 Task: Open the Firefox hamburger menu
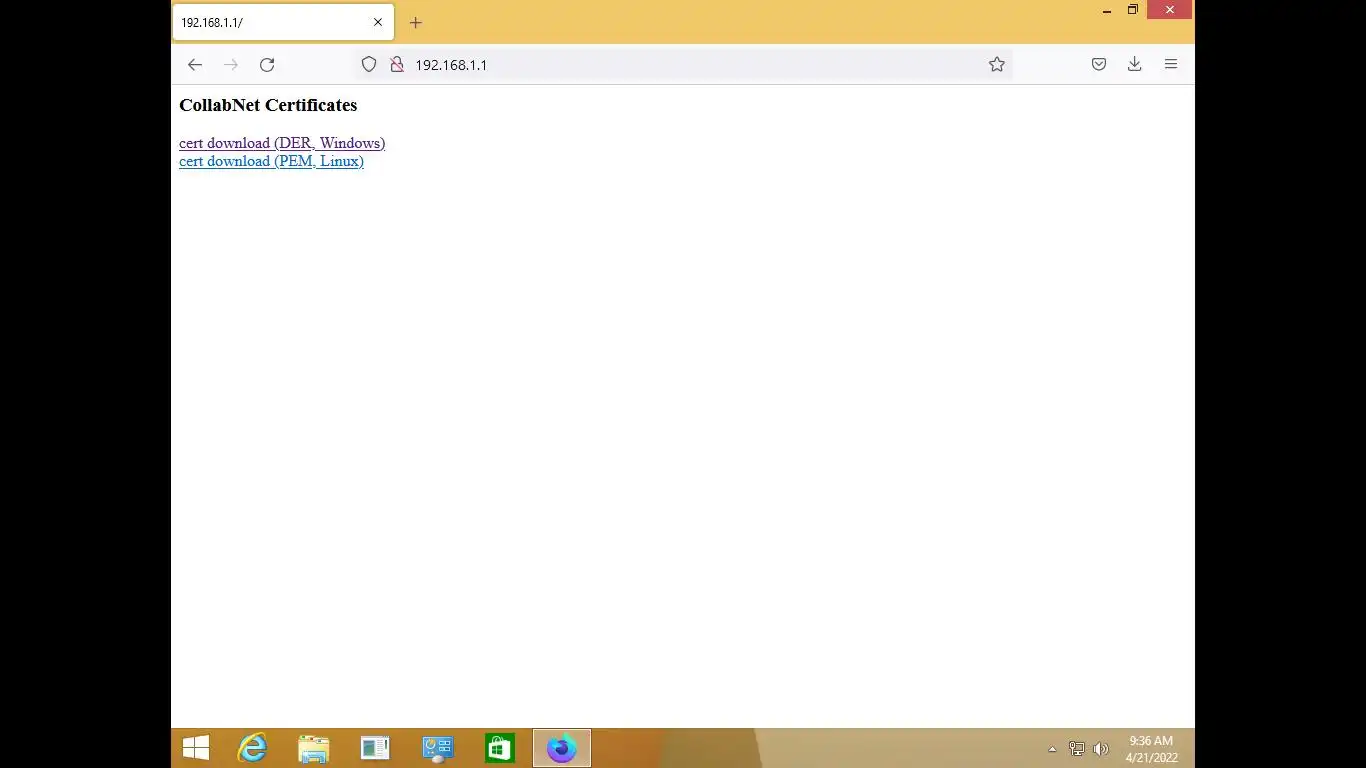tap(1171, 64)
